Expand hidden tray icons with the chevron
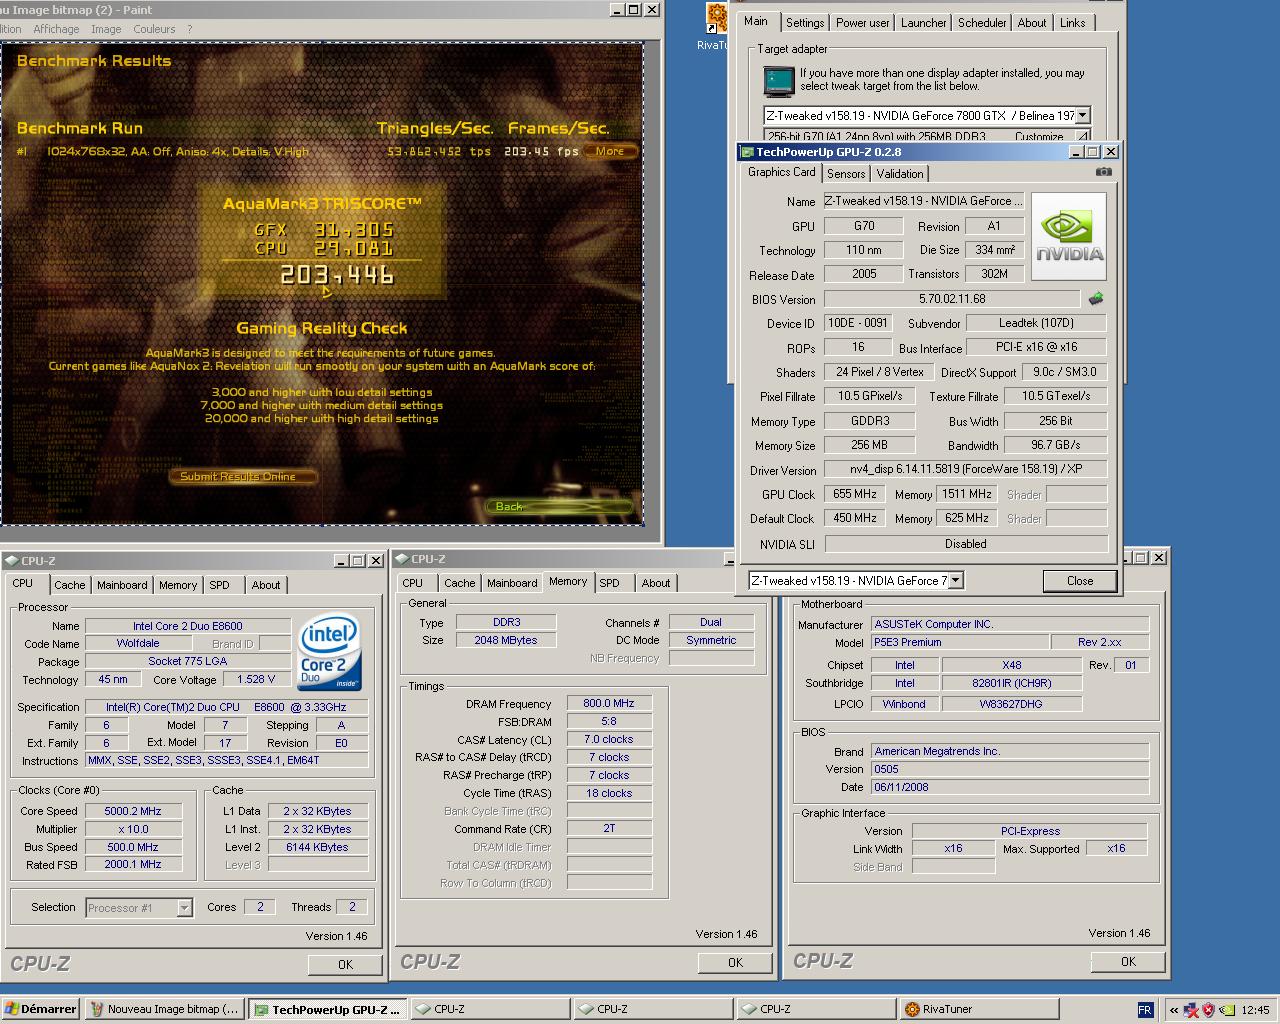The height and width of the screenshot is (1024, 1280). click(1172, 1010)
